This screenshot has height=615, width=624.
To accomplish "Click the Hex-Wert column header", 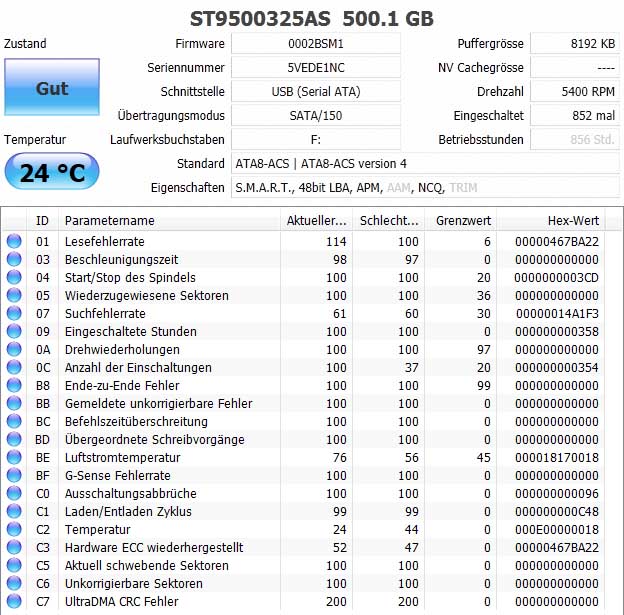I will pyautogui.click(x=551, y=220).
